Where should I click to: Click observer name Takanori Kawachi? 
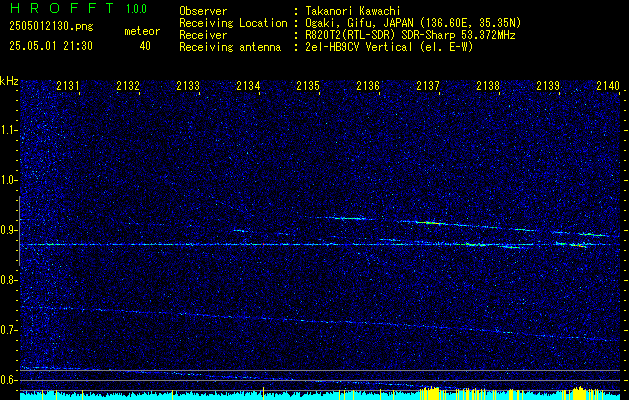click(354, 11)
